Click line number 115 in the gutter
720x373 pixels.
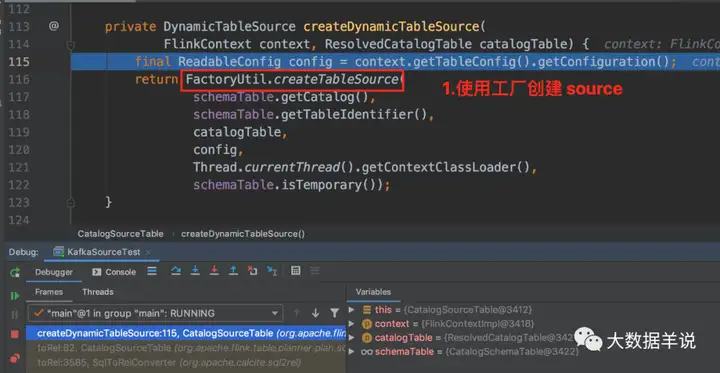19,62
